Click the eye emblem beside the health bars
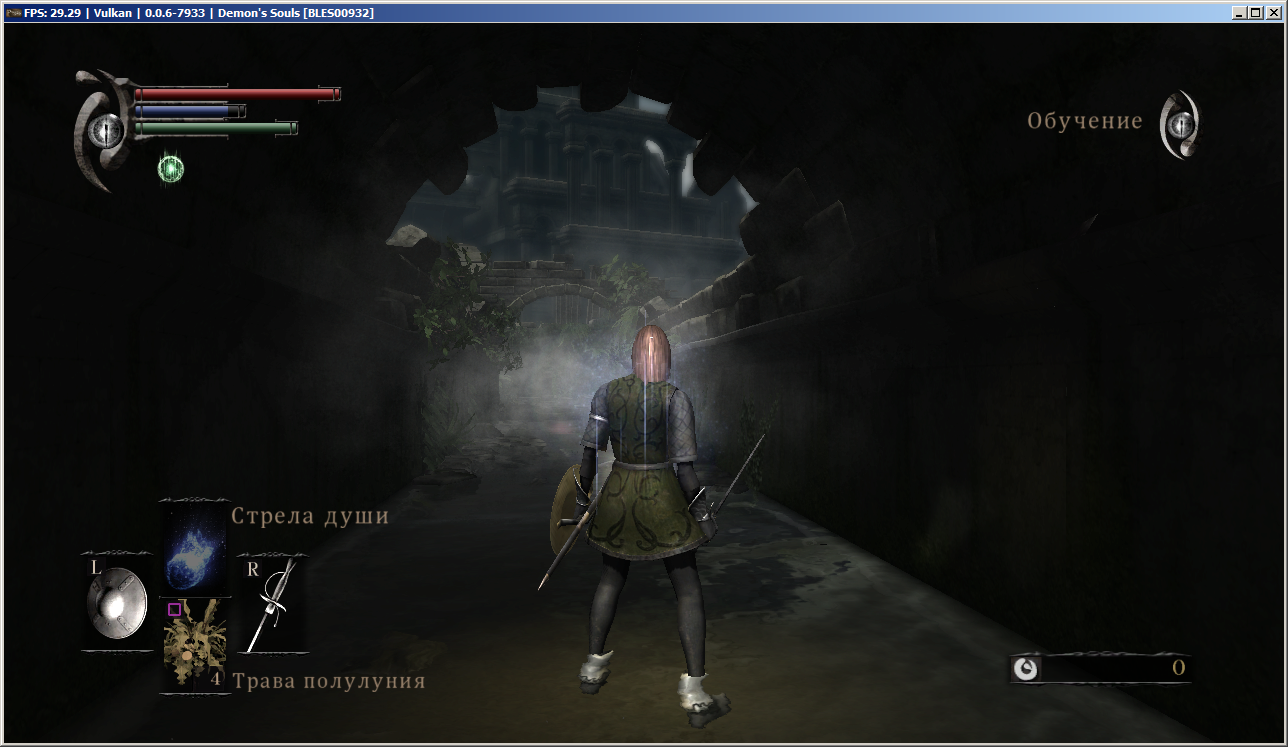 pos(105,130)
